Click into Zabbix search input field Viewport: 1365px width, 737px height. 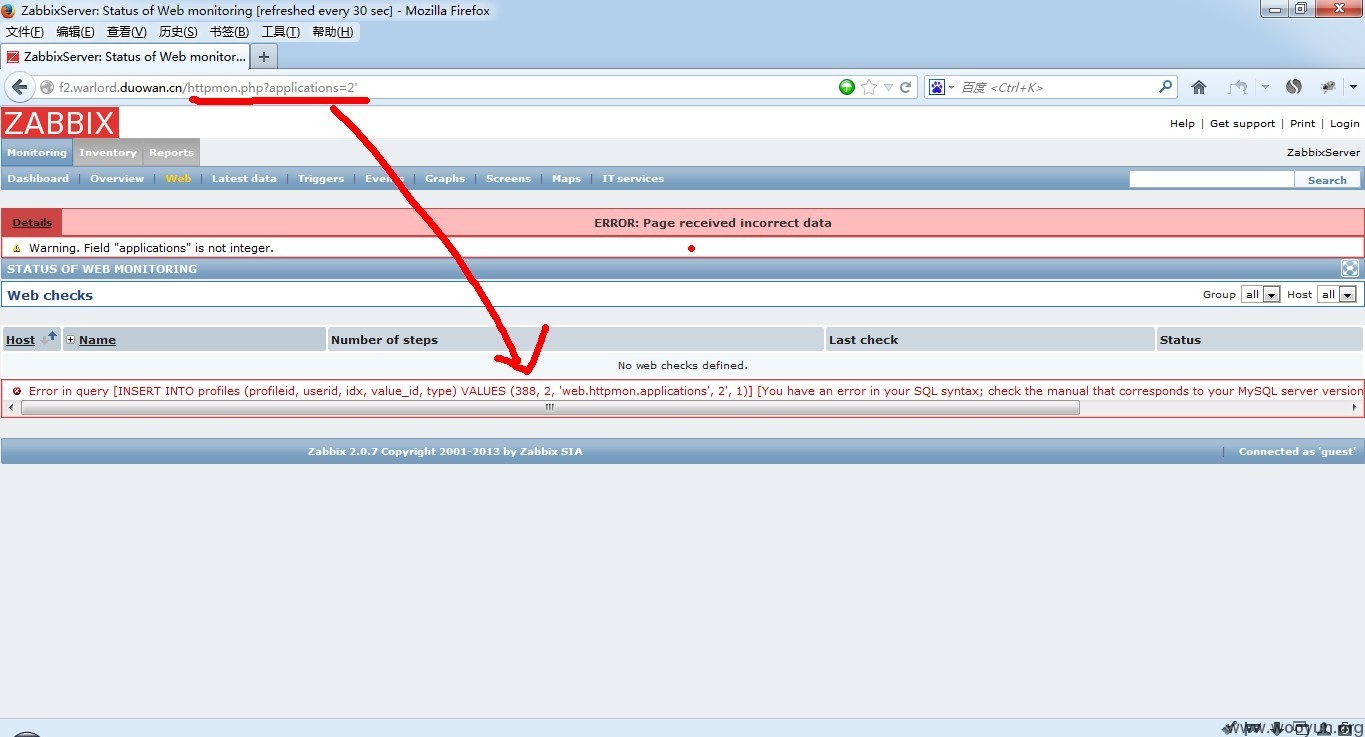pyautogui.click(x=1212, y=179)
